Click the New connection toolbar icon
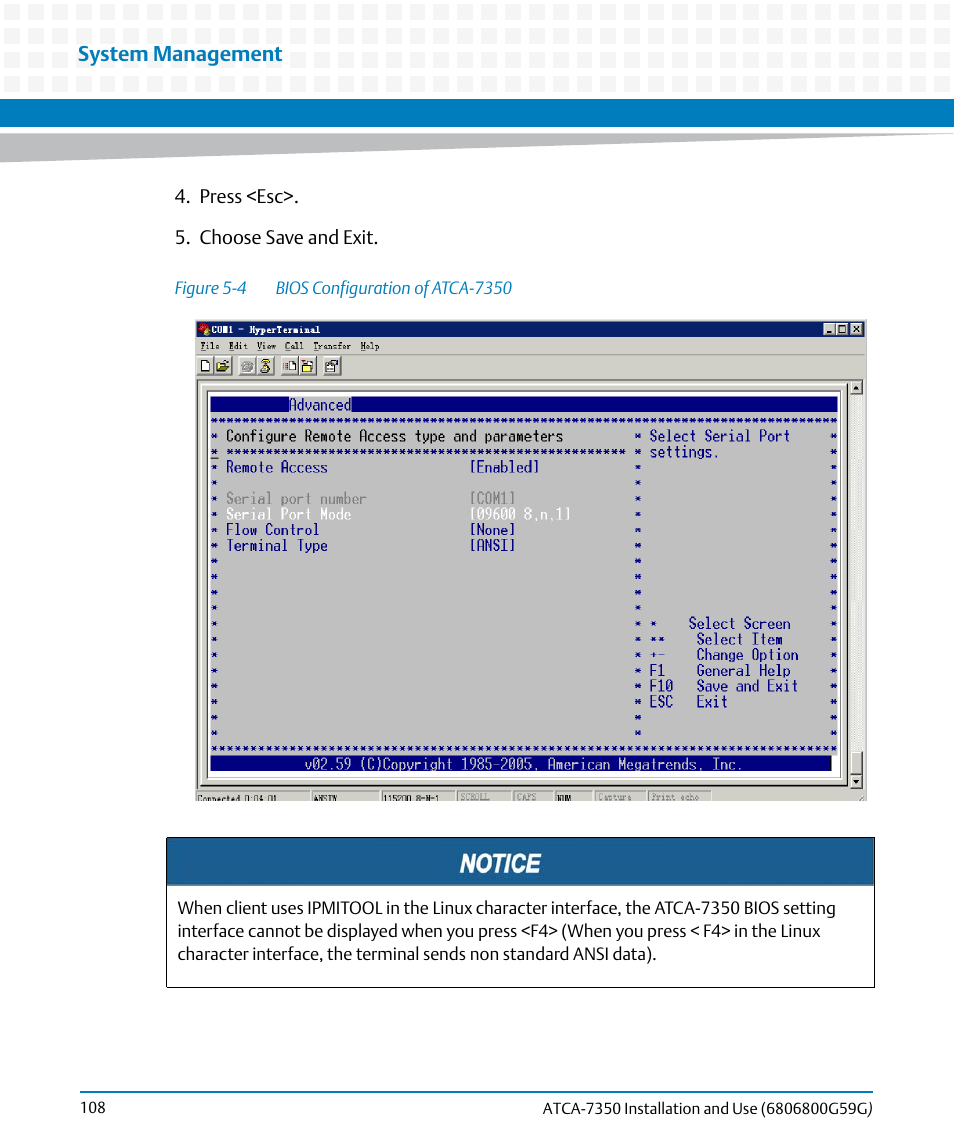The image size is (954, 1145). (205, 366)
